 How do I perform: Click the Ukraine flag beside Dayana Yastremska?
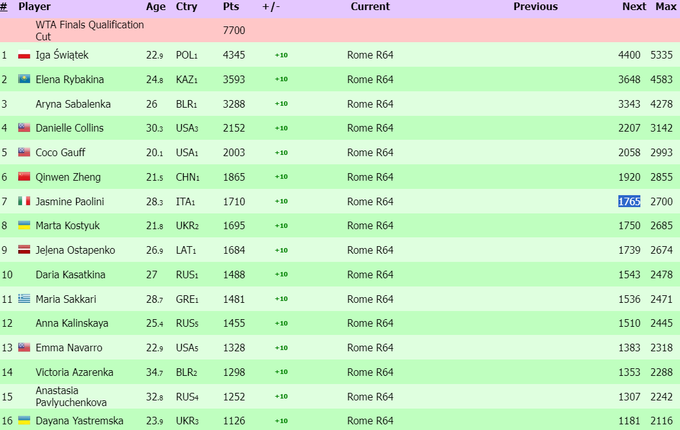pyautogui.click(x=25, y=421)
